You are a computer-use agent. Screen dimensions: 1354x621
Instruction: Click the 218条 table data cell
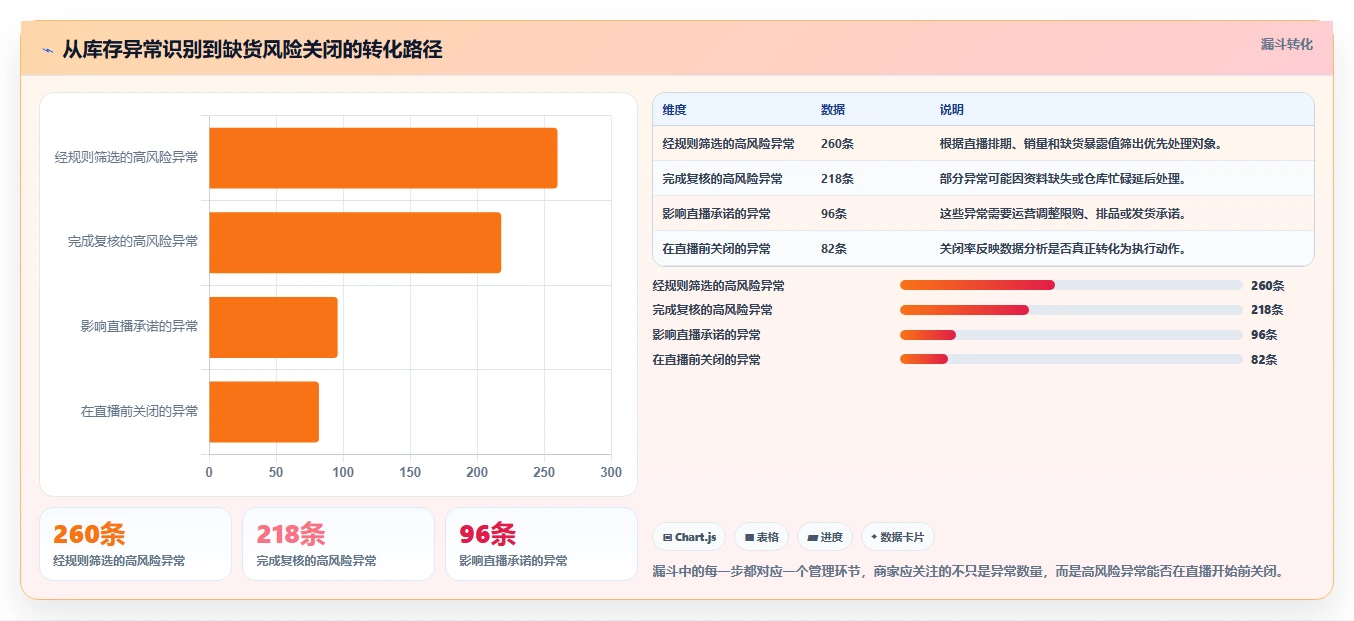tap(837, 179)
